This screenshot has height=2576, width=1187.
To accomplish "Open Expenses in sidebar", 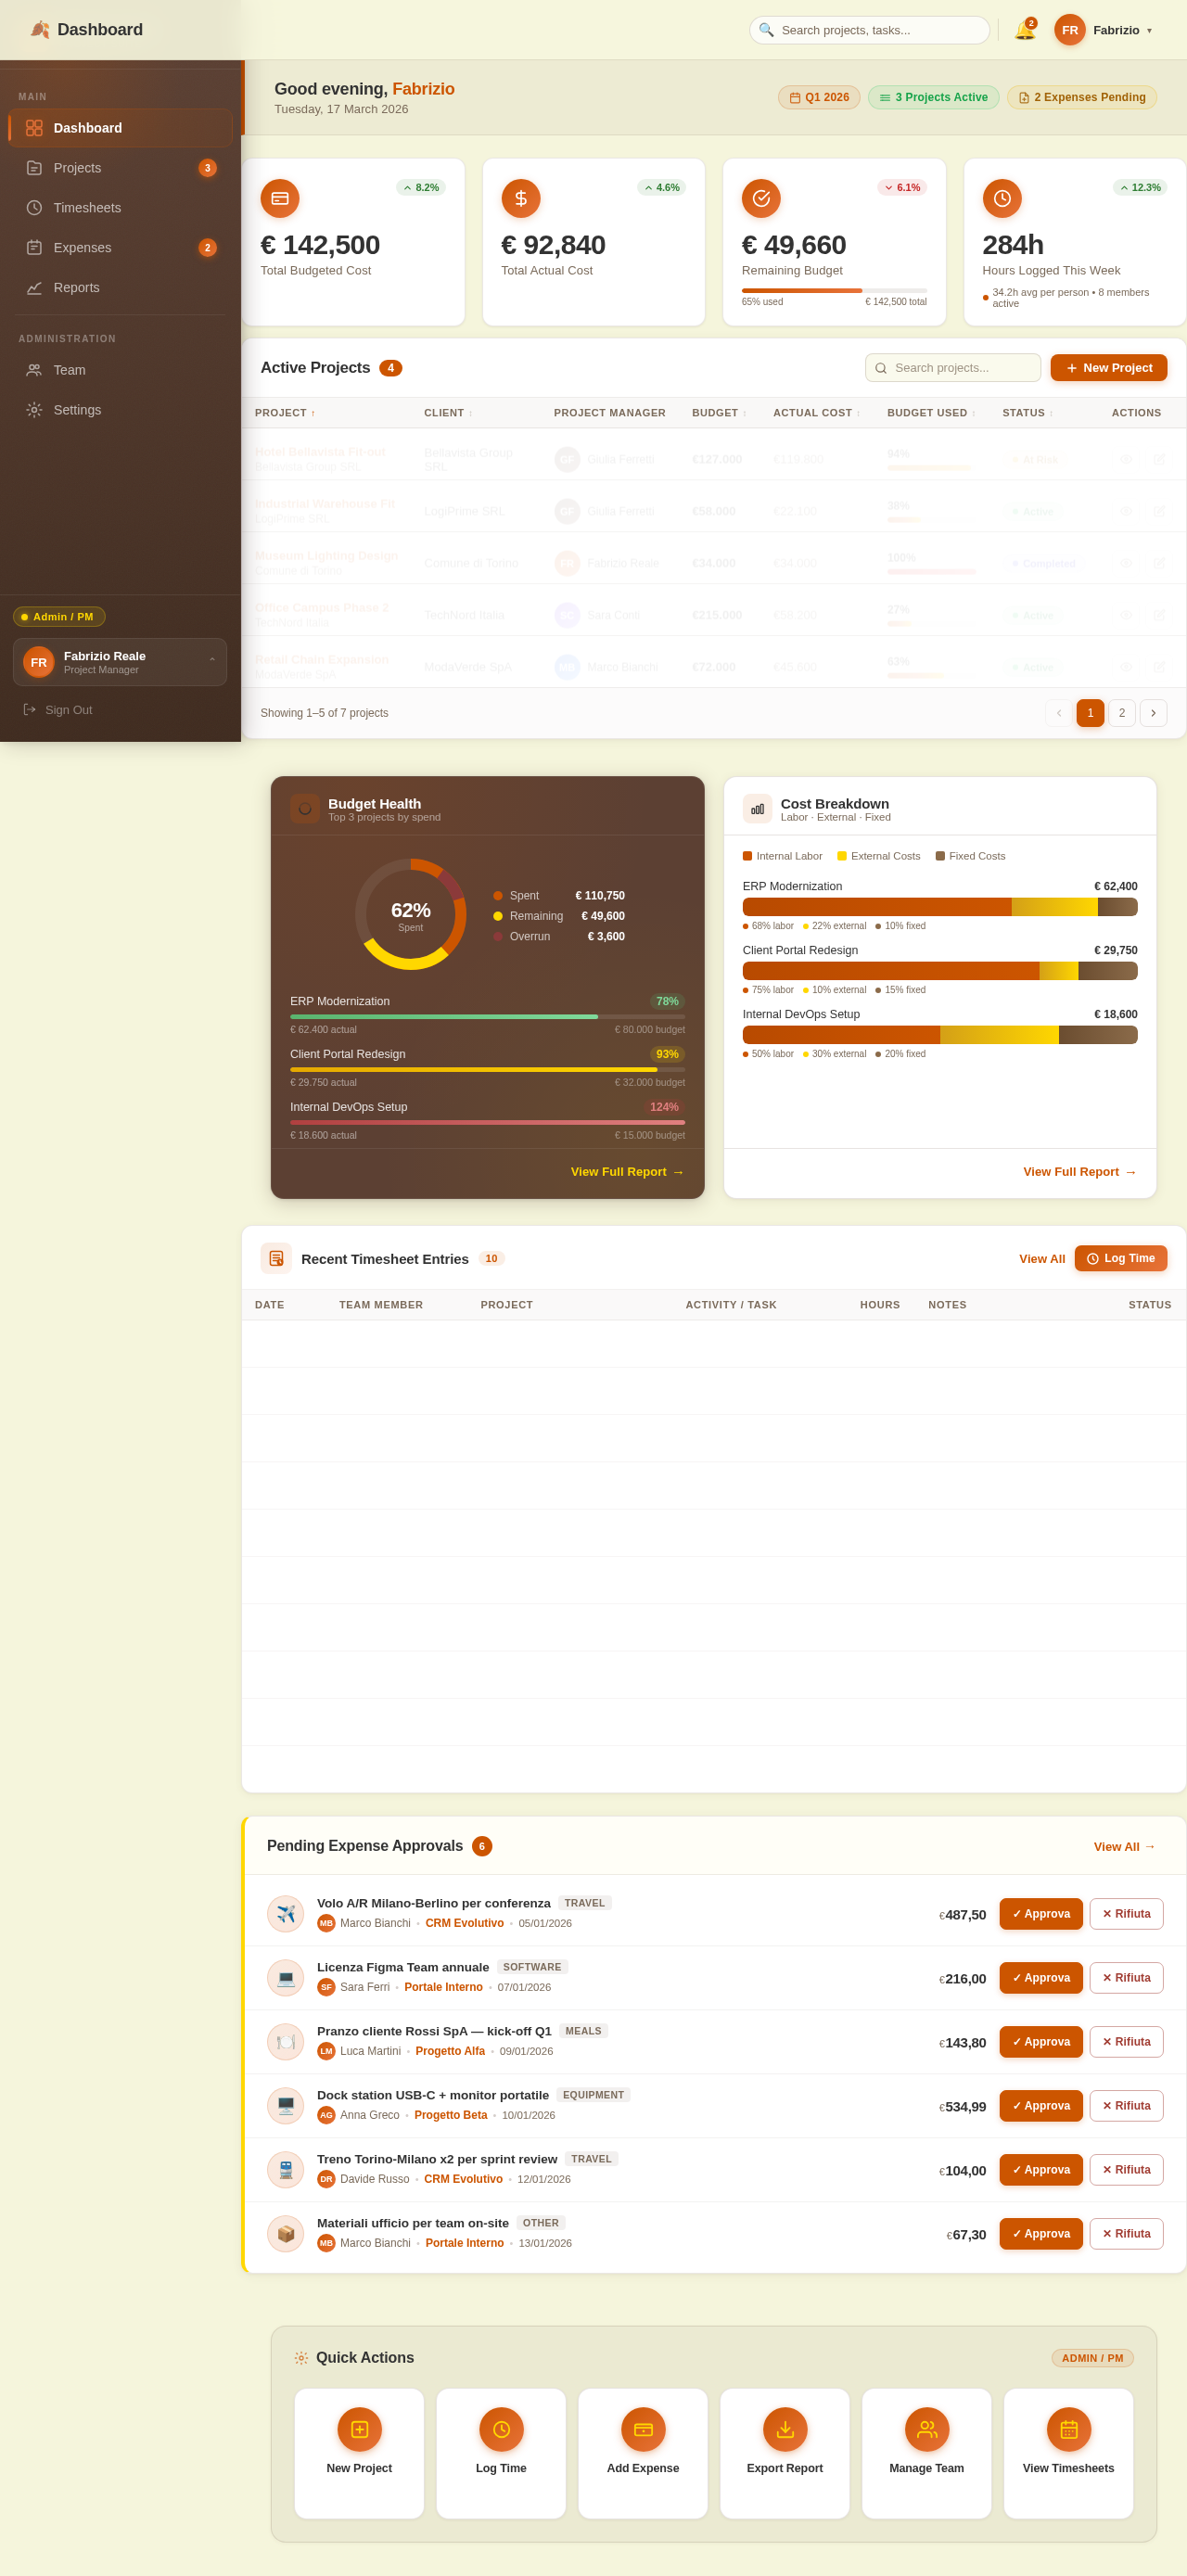I will (120, 248).
